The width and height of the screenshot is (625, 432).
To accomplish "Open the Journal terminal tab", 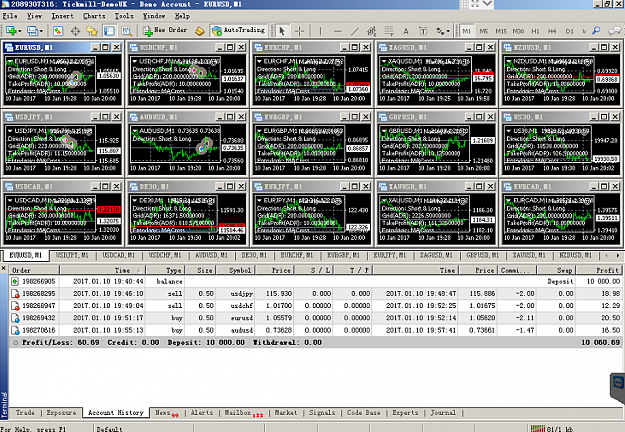I will [442, 413].
